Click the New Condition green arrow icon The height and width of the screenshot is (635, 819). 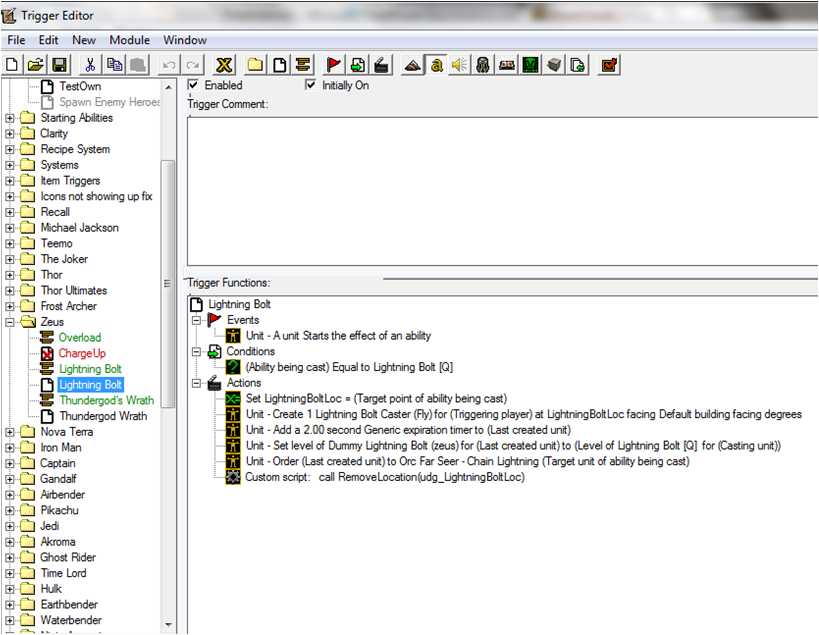tap(357, 65)
